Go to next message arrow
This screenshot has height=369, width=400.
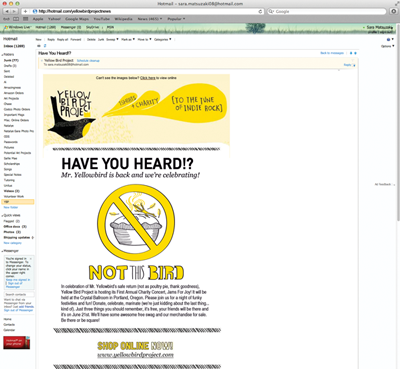(x=355, y=53)
